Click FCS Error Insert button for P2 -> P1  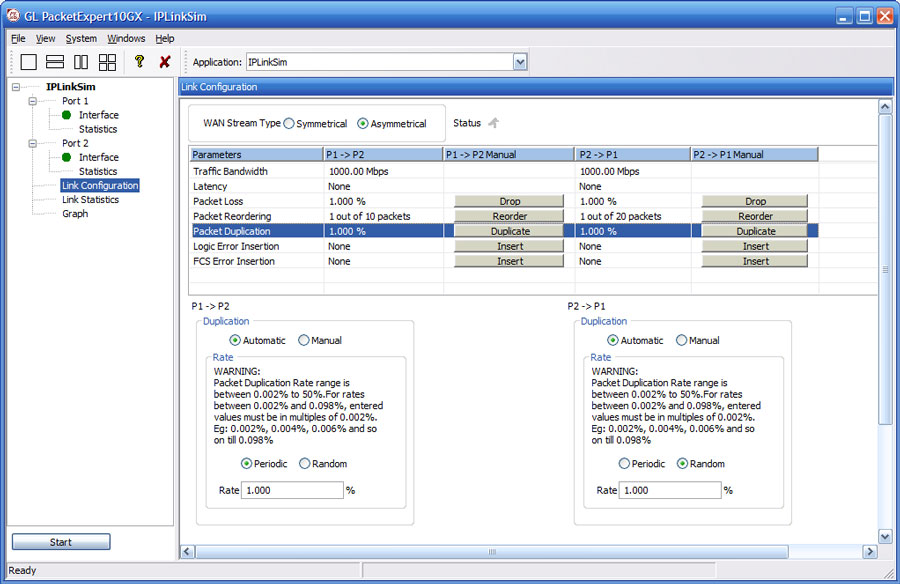pyautogui.click(x=755, y=261)
